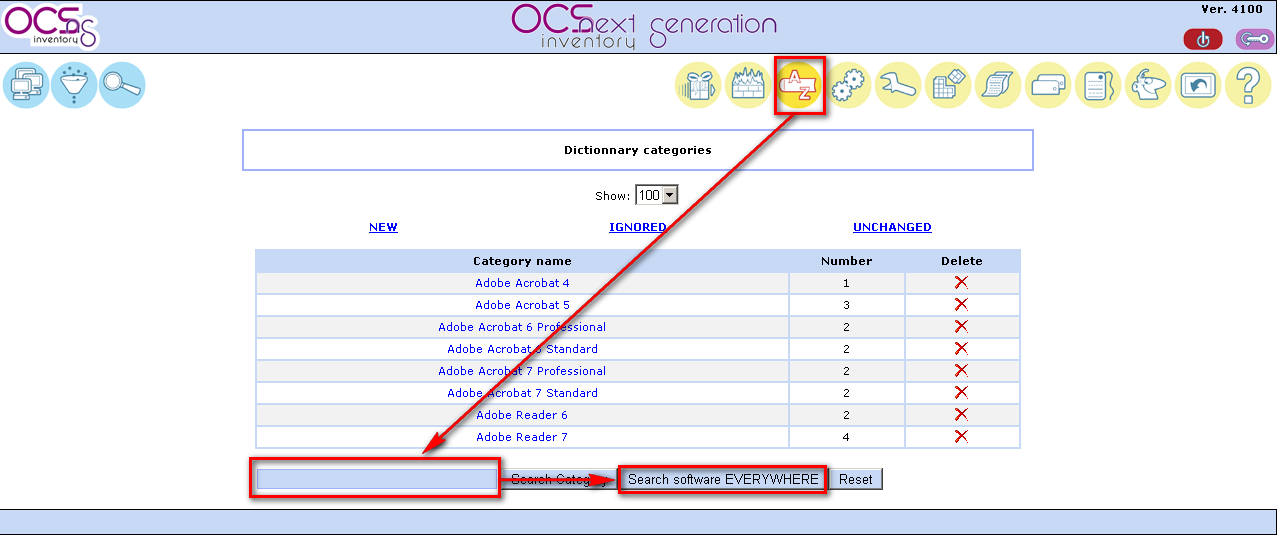Open the magnifying glass search icon
The height and width of the screenshot is (557, 1277).
click(x=122, y=86)
